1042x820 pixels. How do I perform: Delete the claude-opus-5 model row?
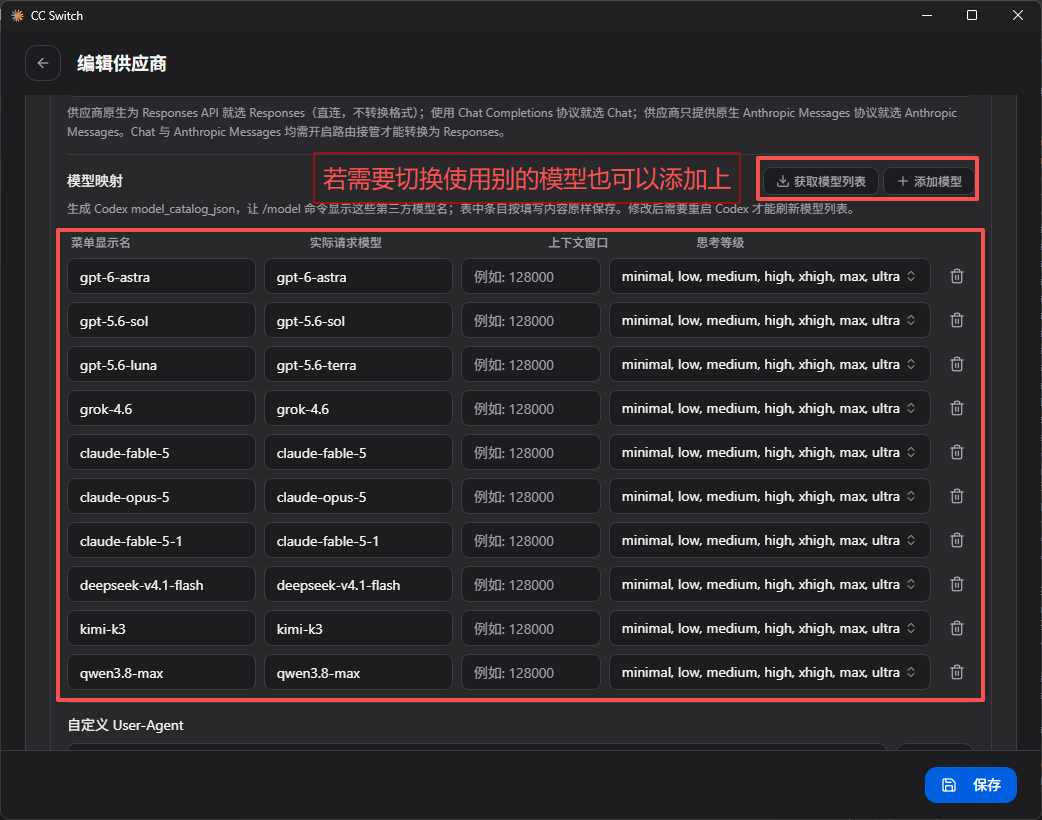[956, 496]
